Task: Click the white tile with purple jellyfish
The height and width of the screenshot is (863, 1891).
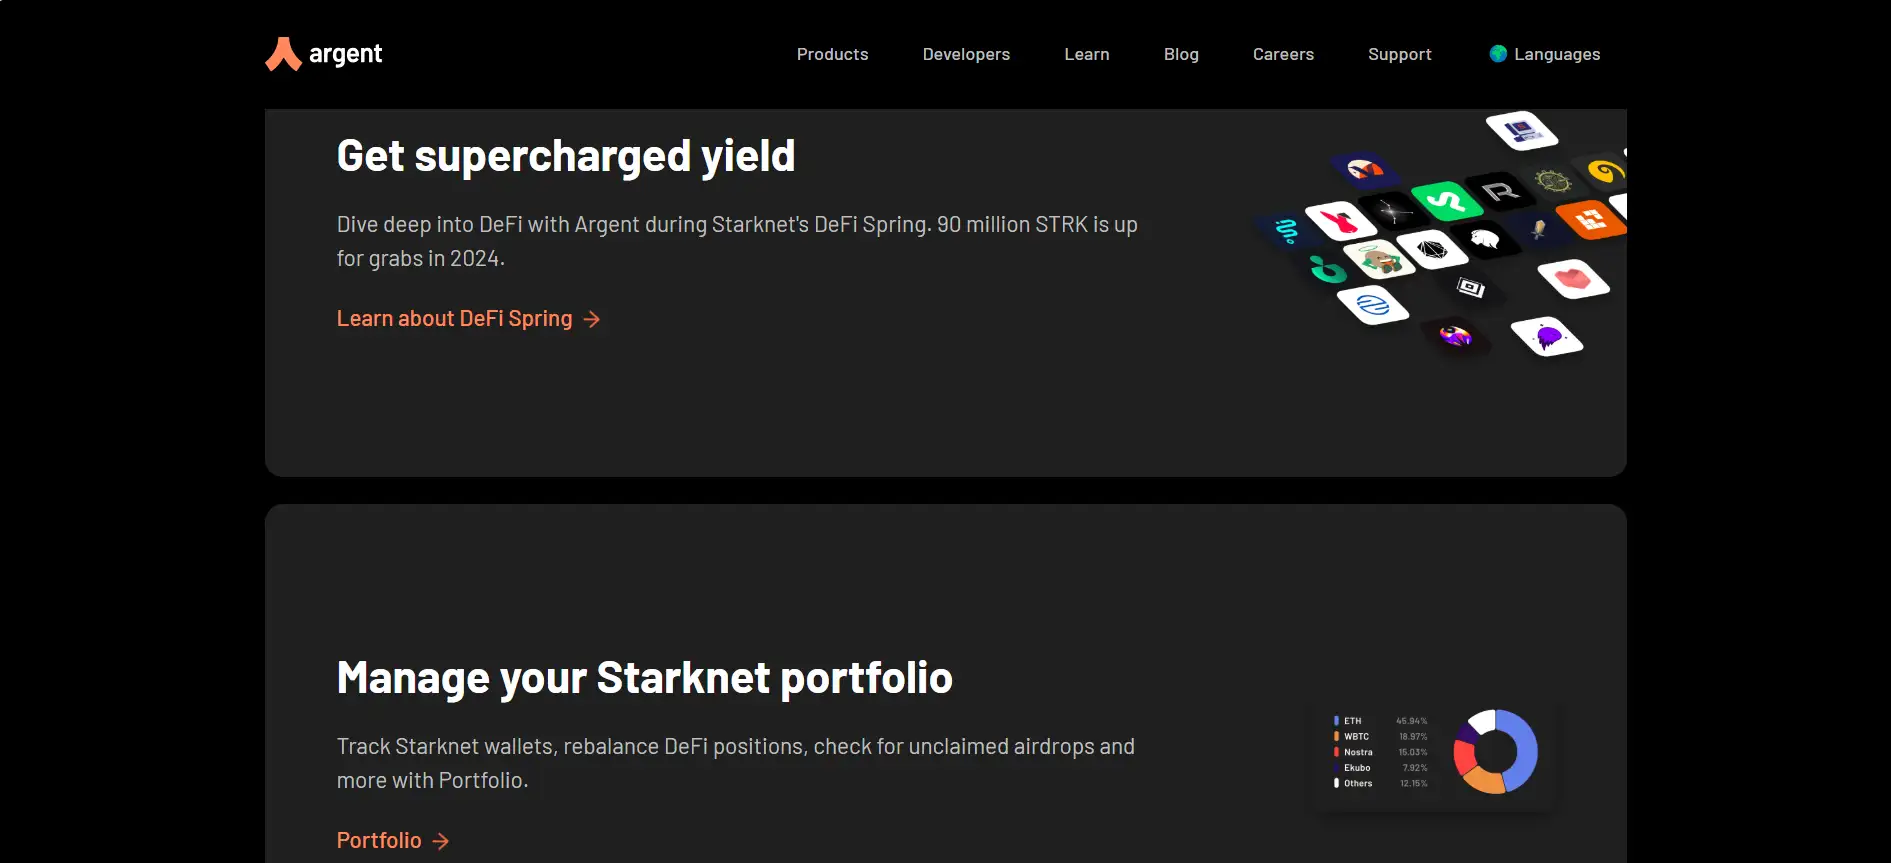Action: coord(1547,337)
